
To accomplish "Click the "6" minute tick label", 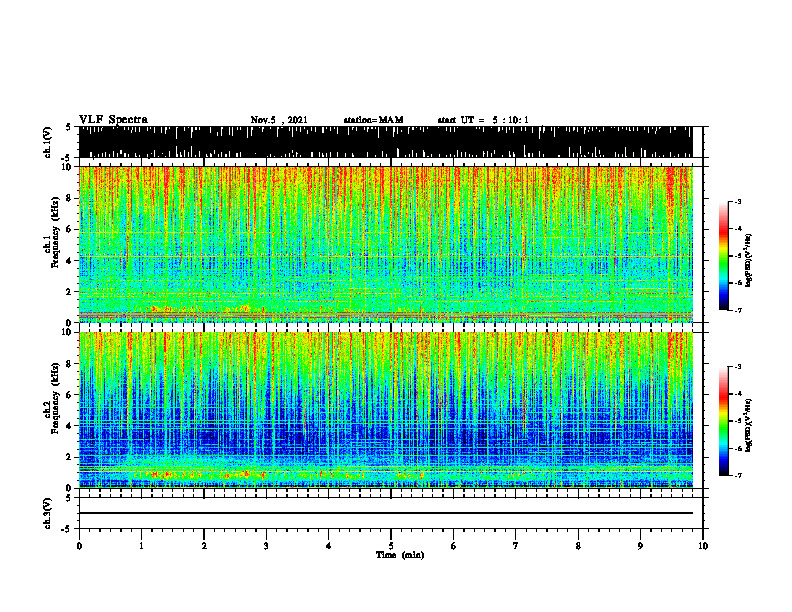I will (x=454, y=546).
